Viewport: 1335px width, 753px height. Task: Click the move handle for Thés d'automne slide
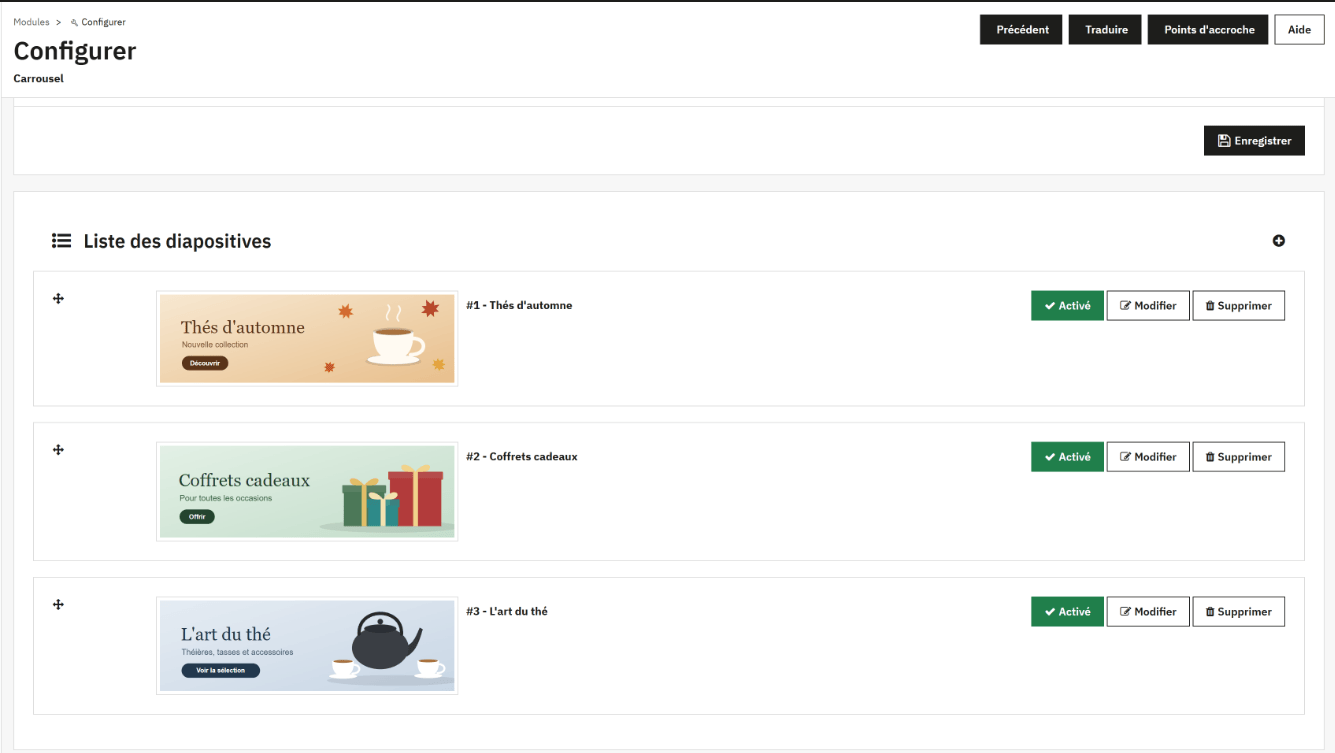(58, 298)
